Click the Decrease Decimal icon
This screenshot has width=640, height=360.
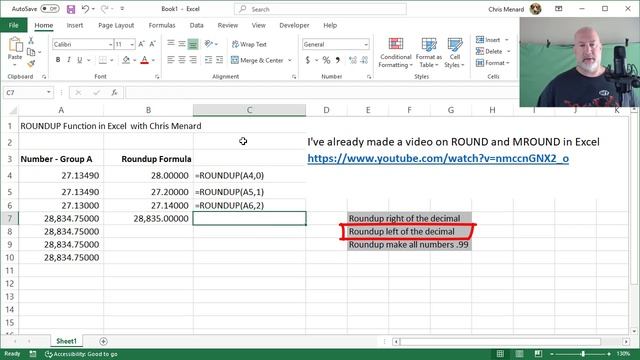(364, 60)
